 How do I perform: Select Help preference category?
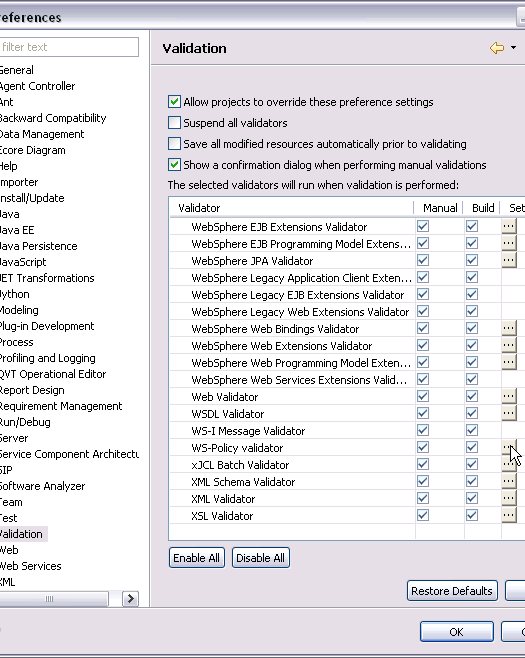click(x=8, y=166)
